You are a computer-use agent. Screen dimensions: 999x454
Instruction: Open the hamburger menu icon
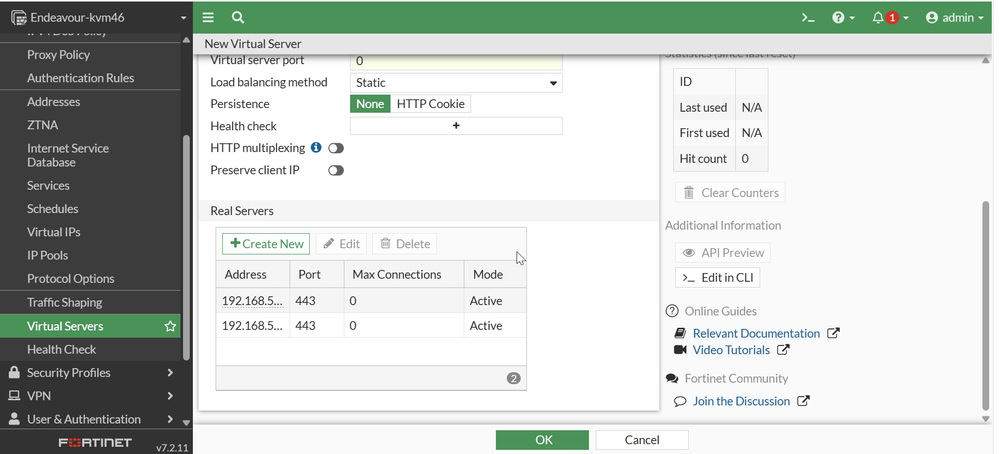pyautogui.click(x=208, y=17)
